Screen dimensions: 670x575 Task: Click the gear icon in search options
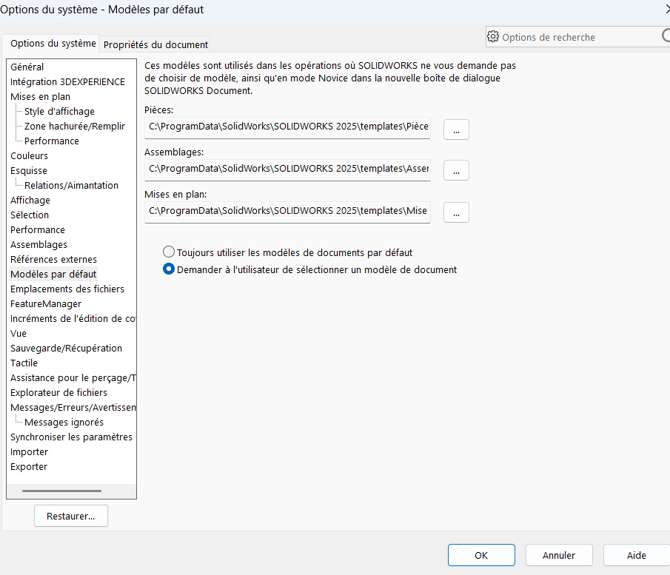493,37
